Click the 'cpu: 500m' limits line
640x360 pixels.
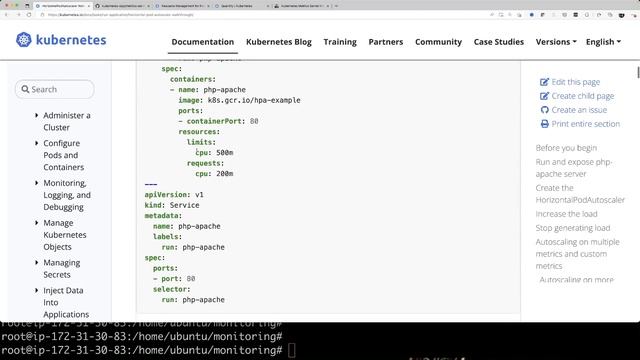(x=214, y=153)
